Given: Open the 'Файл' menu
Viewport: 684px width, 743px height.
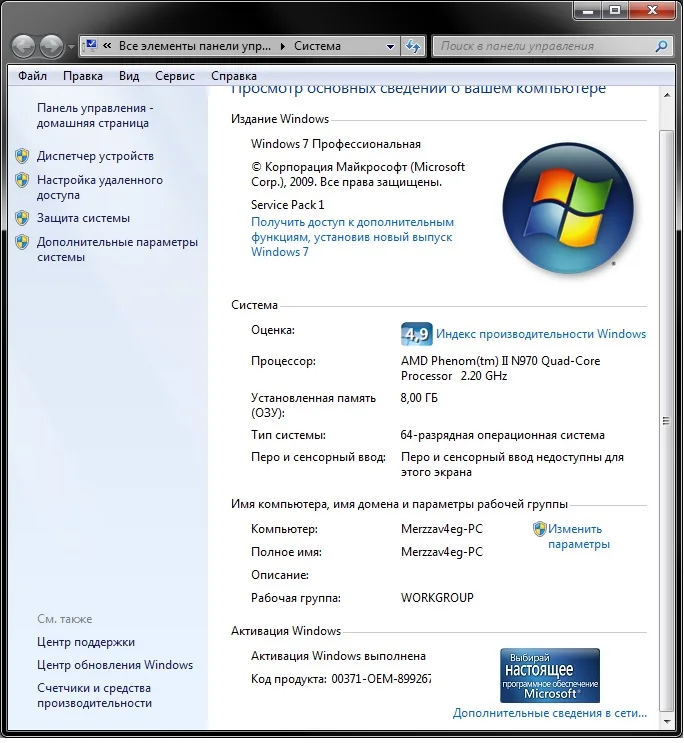Looking at the screenshot, I should click(32, 76).
